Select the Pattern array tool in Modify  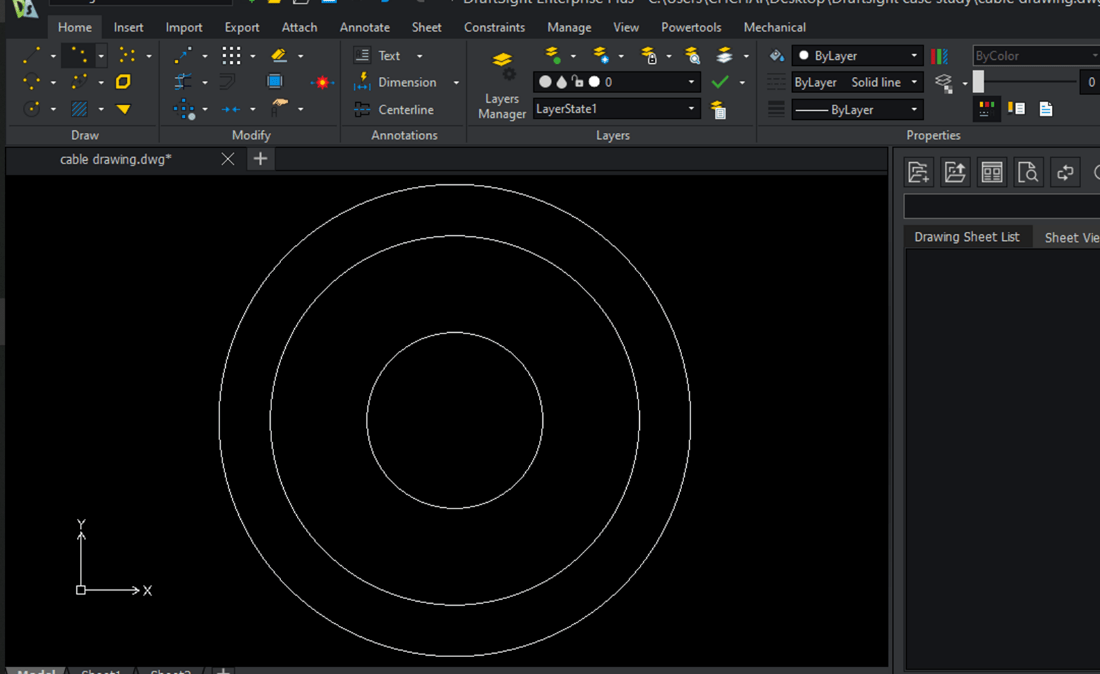pyautogui.click(x=231, y=56)
